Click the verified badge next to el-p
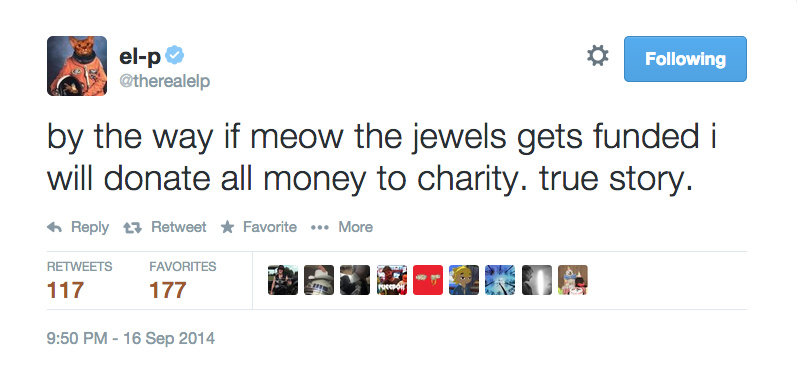 click(x=175, y=56)
